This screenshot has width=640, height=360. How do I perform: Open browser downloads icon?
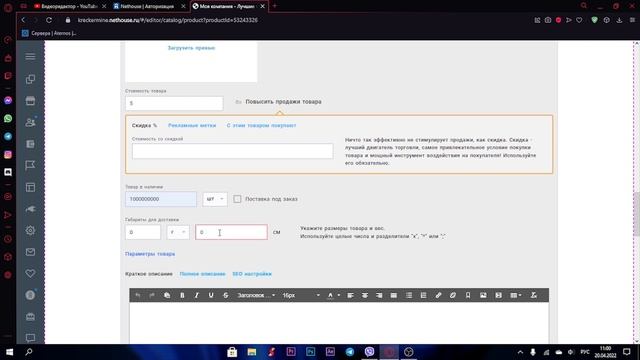[x=619, y=20]
